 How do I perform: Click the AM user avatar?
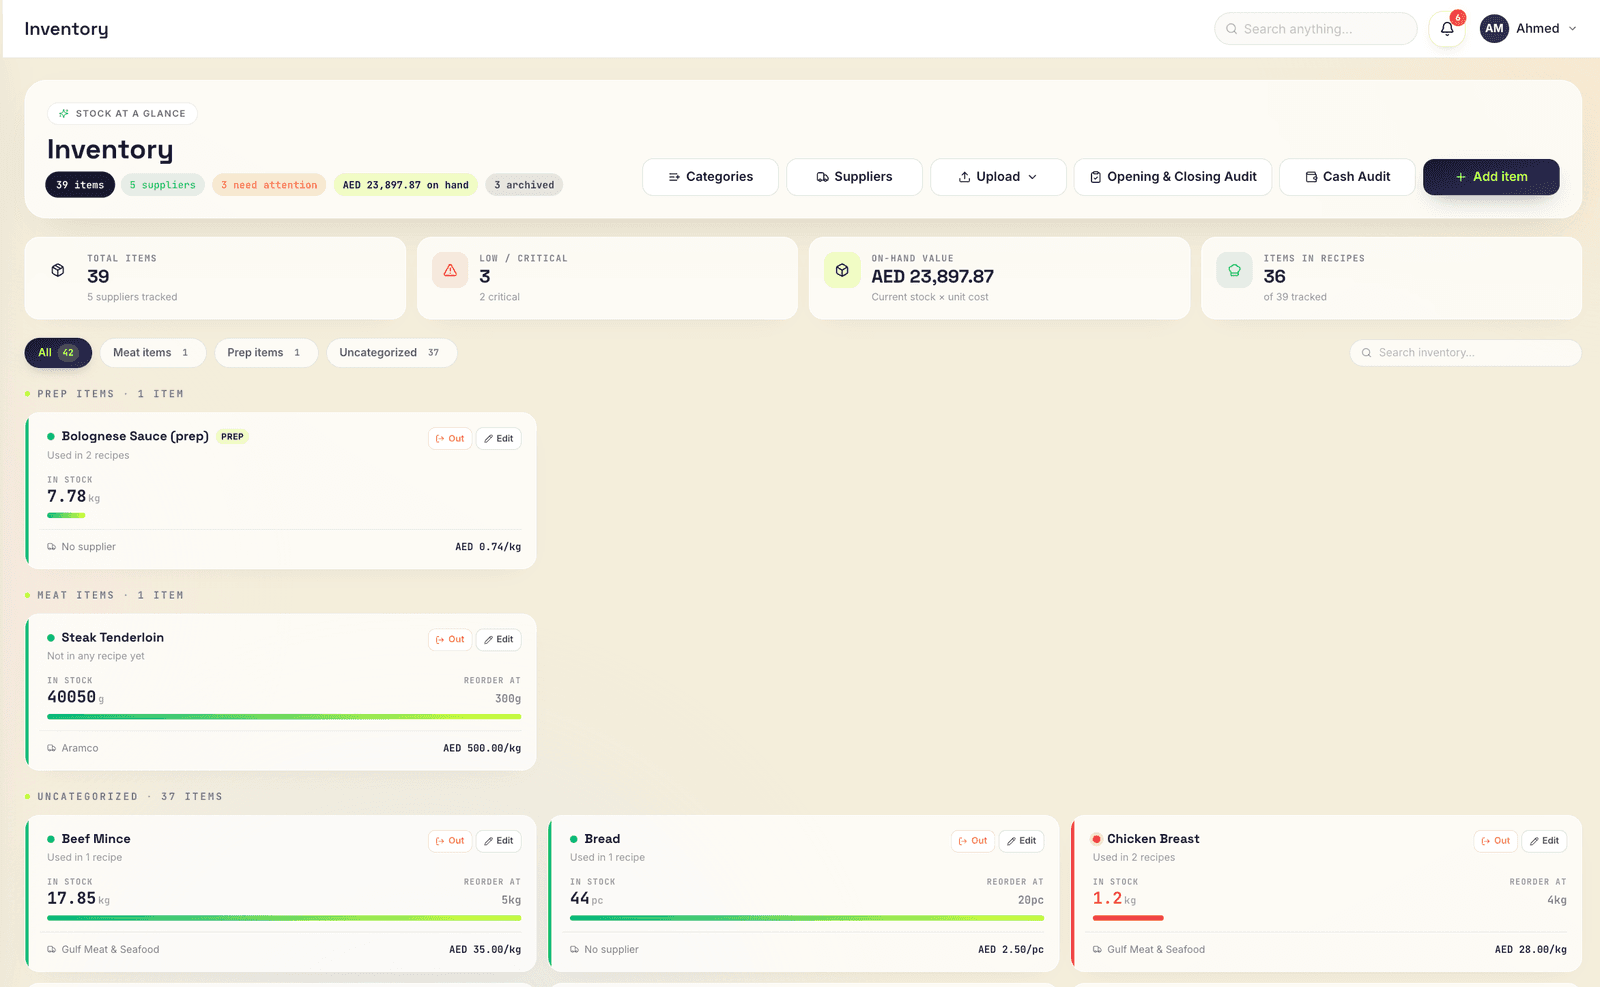(1494, 29)
